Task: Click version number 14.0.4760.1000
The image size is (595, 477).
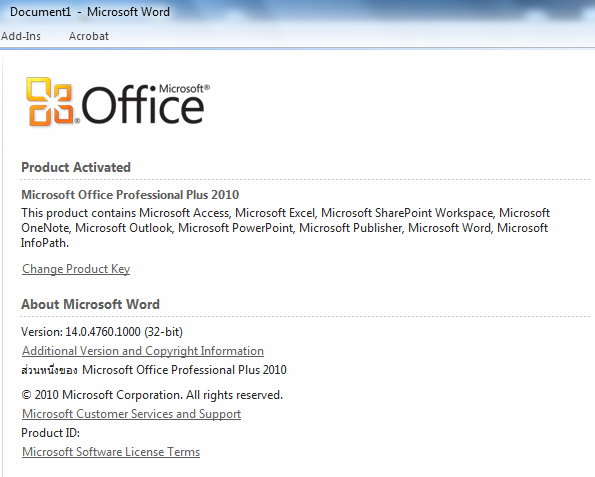Action: click(x=103, y=332)
